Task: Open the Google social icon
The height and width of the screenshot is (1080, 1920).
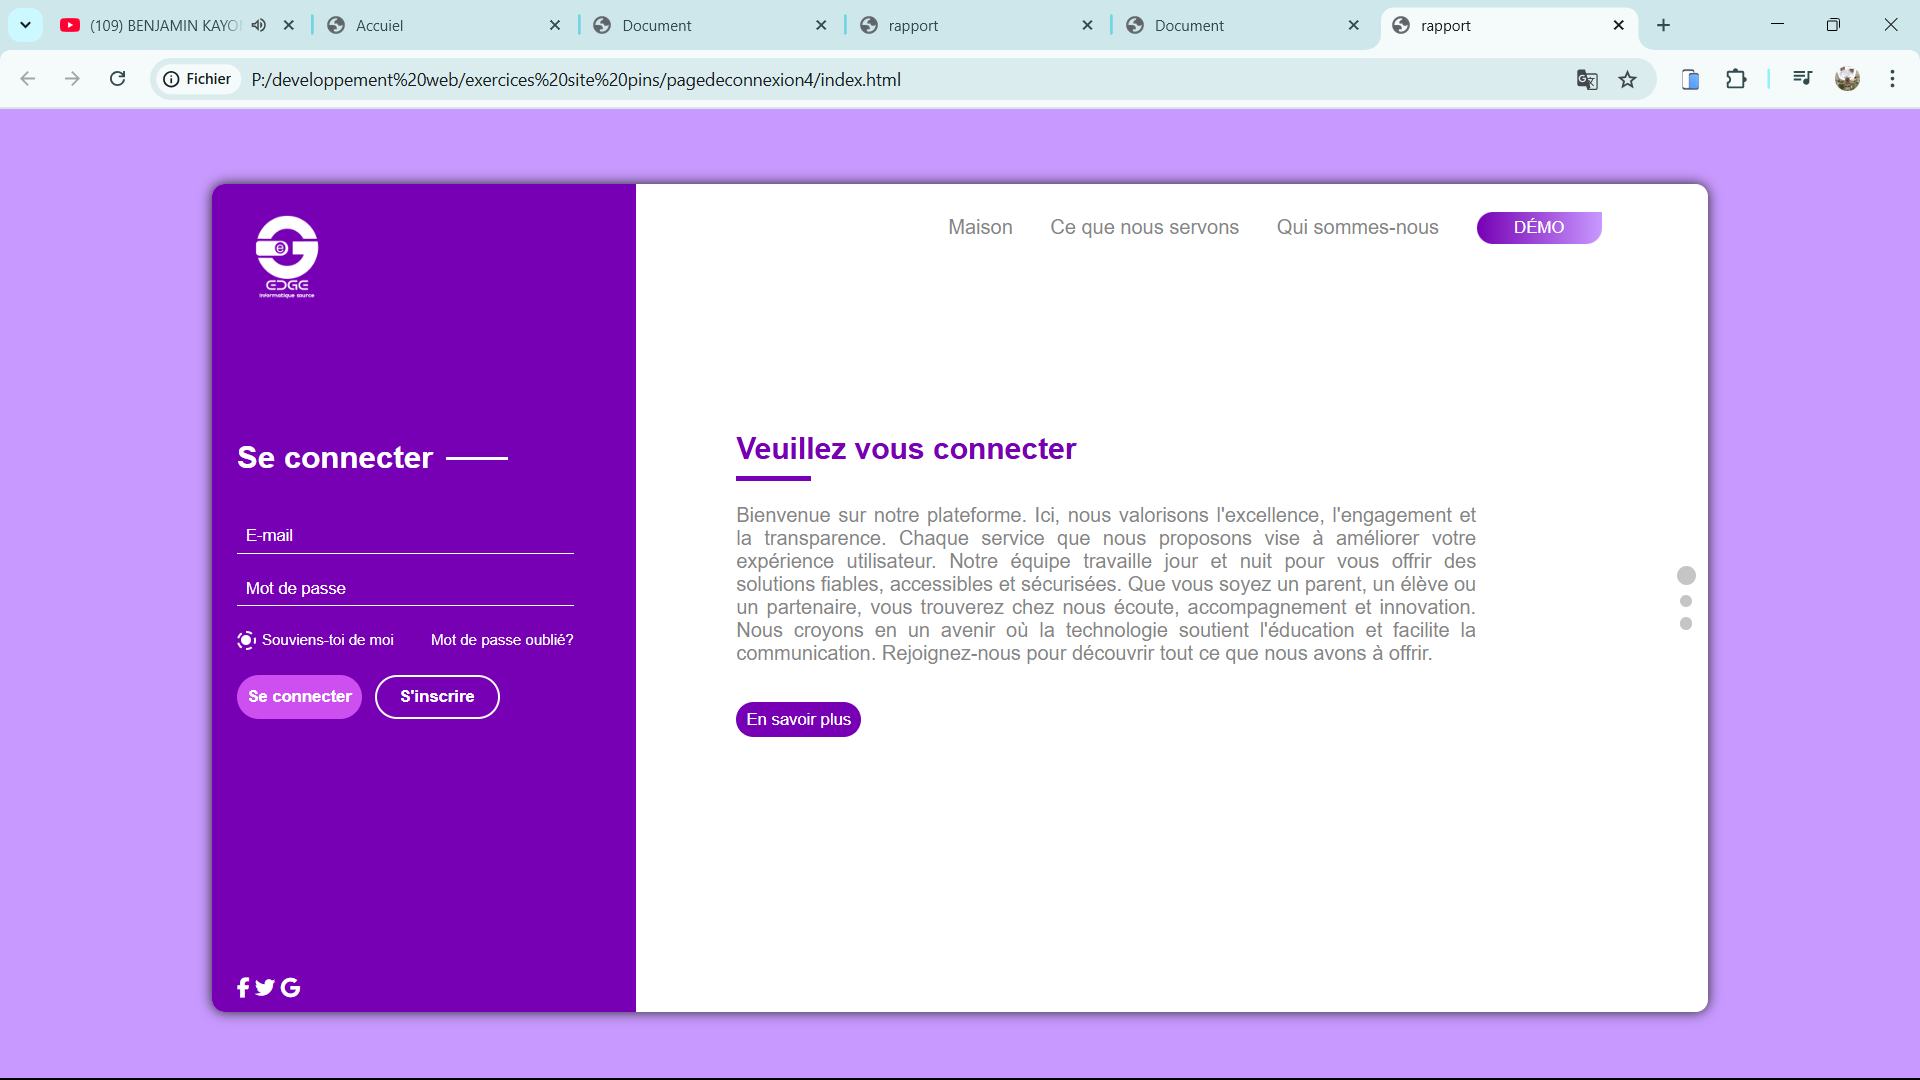Action: 290,988
